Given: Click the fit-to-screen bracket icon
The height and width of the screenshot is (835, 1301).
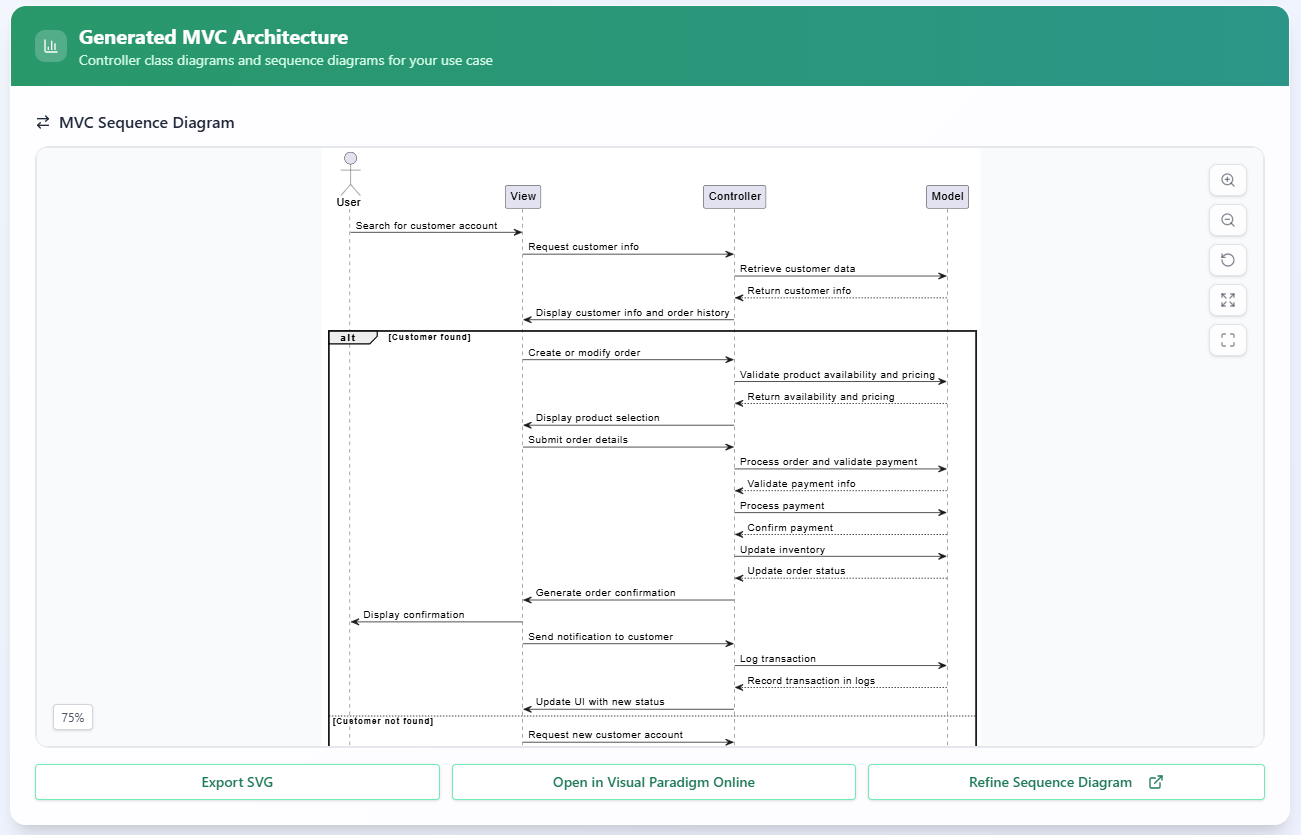Looking at the screenshot, I should 1227,340.
